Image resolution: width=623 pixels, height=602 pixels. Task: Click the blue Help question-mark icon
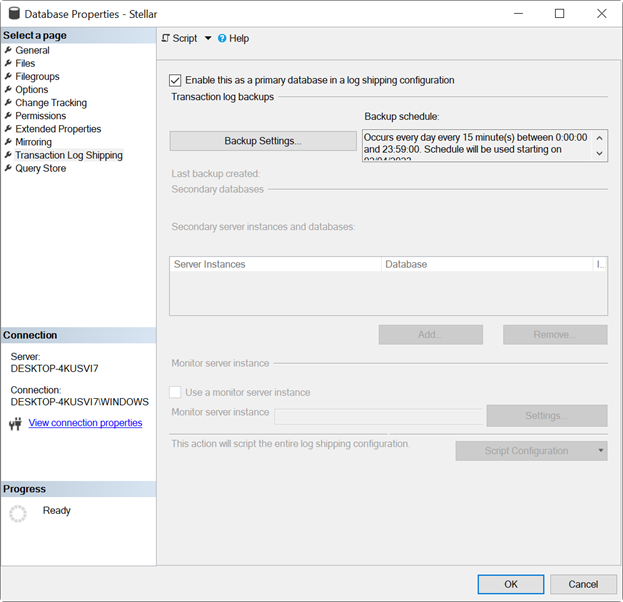pos(222,39)
